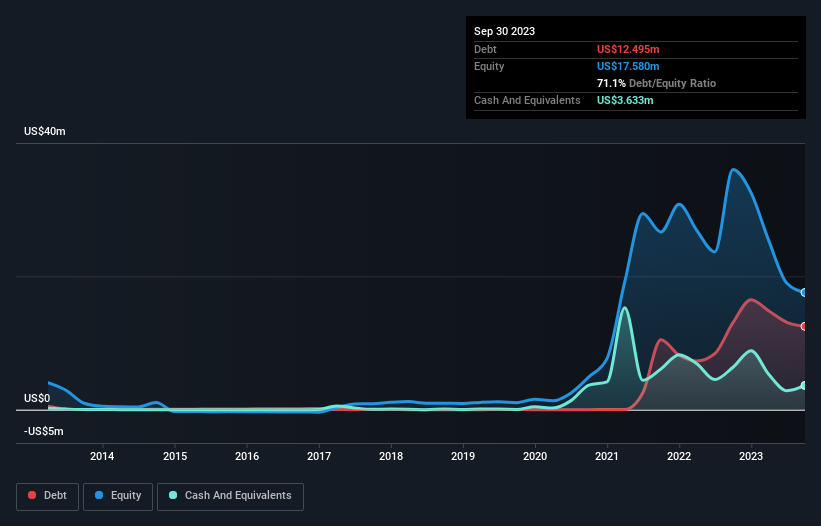The width and height of the screenshot is (821, 526).
Task: Click the 2019 x-axis label
Action: click(463, 456)
